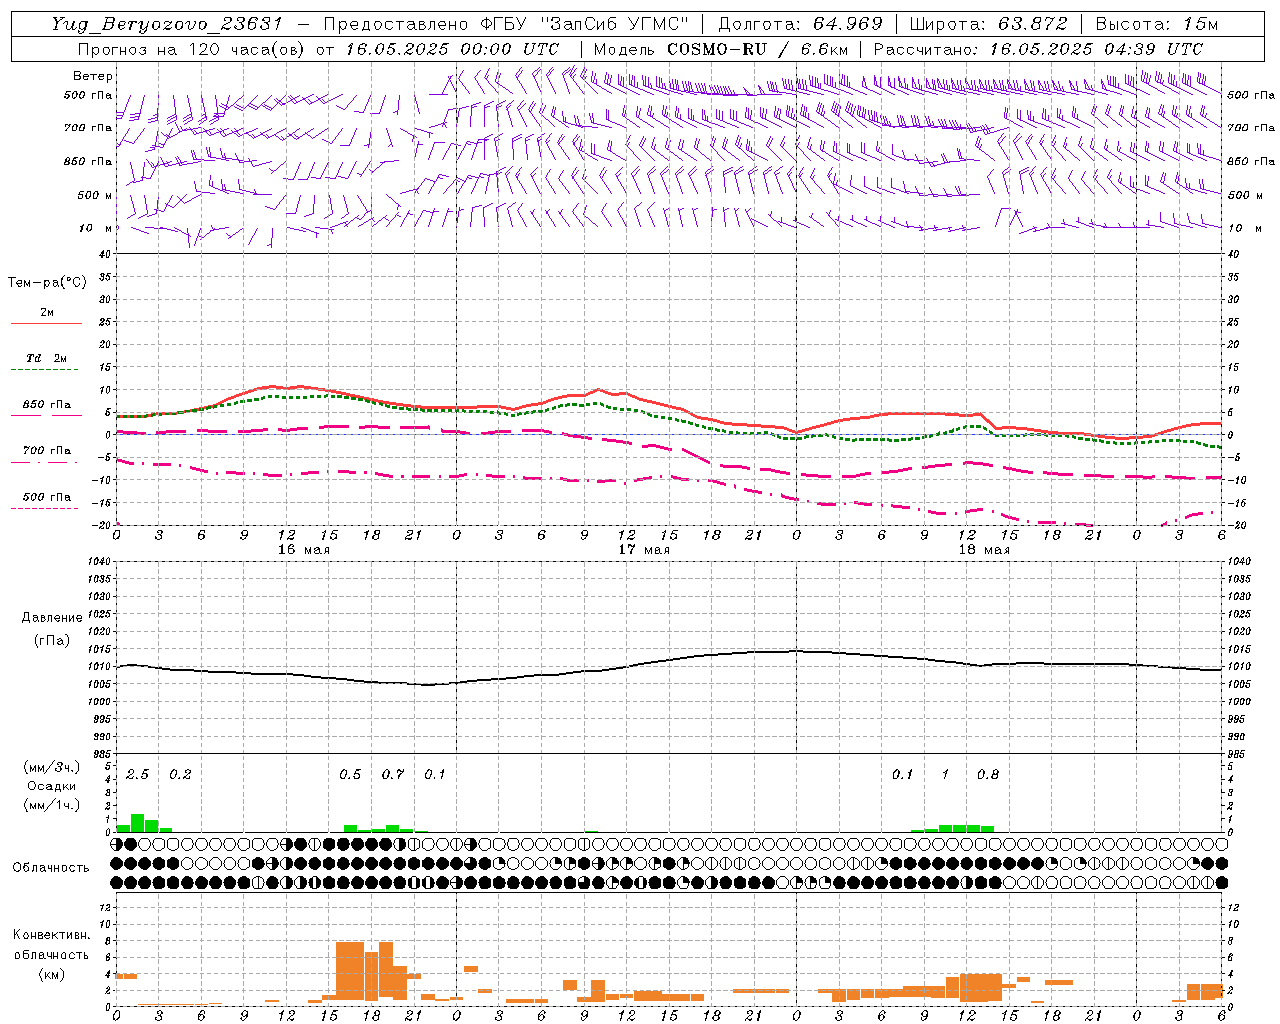Click the forecast start 16.05.2025 00:00 UTC
Viewport: 1280px width, 1024px height.
pos(452,48)
